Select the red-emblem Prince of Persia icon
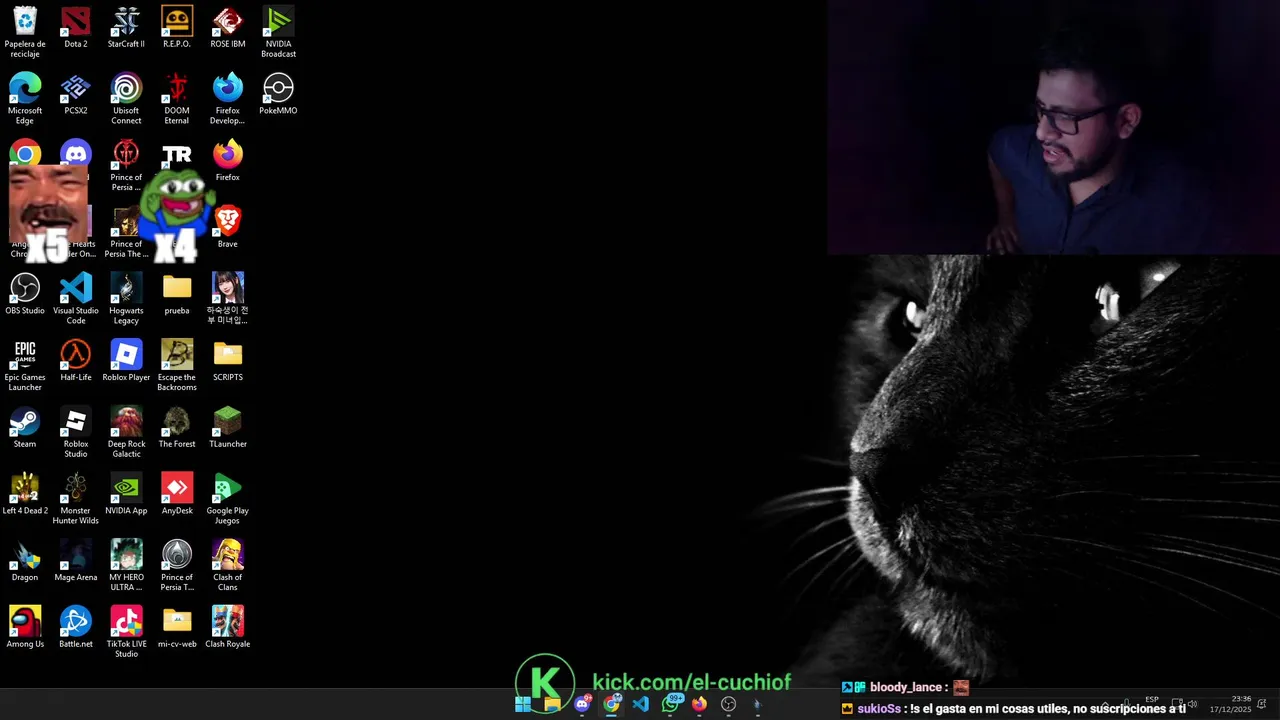Viewport: 1280px width, 720px height. [x=126, y=165]
